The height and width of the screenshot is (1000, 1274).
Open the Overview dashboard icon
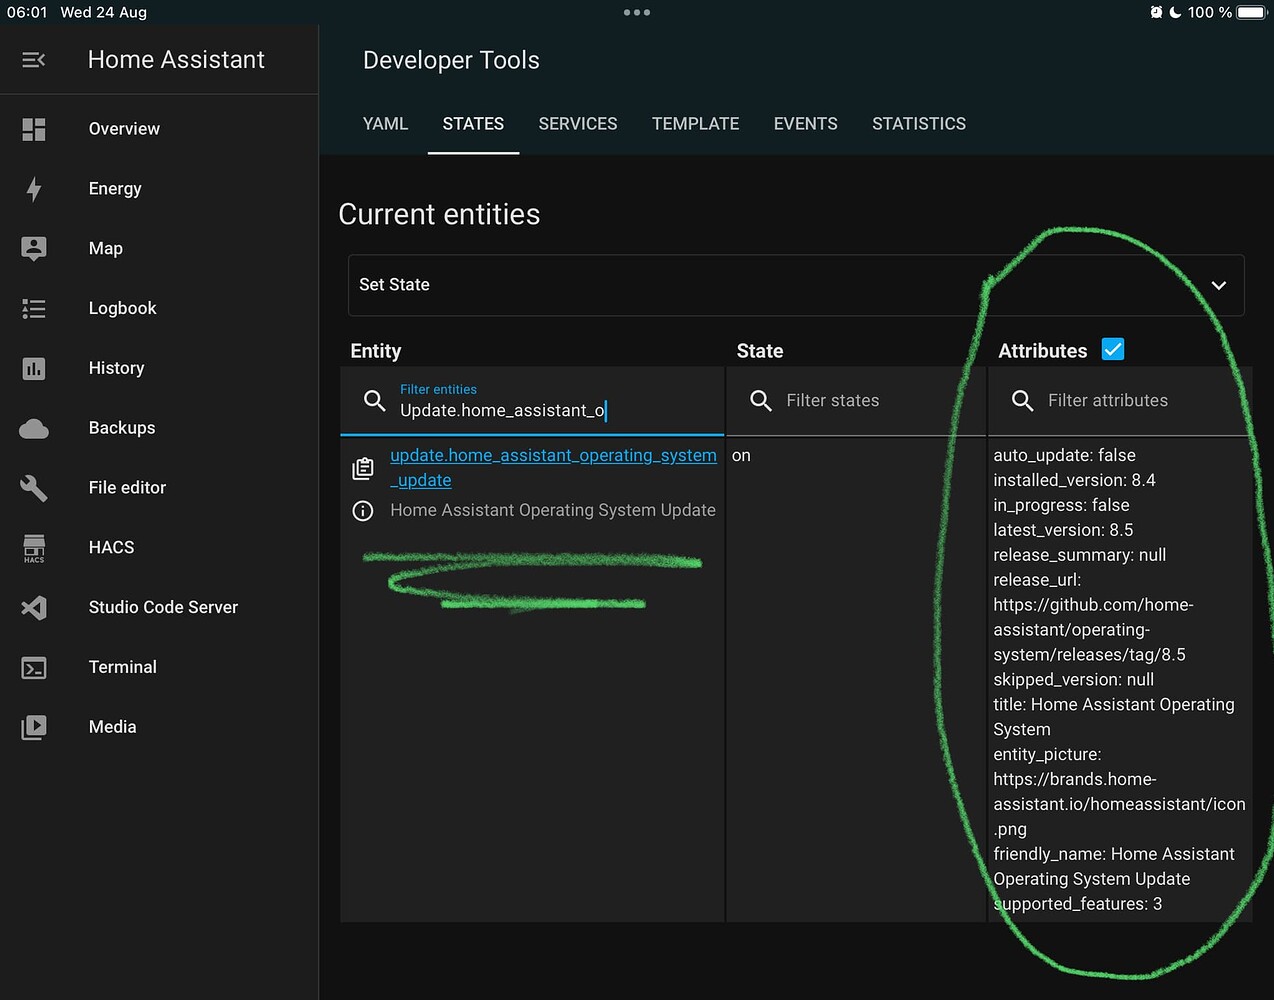(33, 128)
